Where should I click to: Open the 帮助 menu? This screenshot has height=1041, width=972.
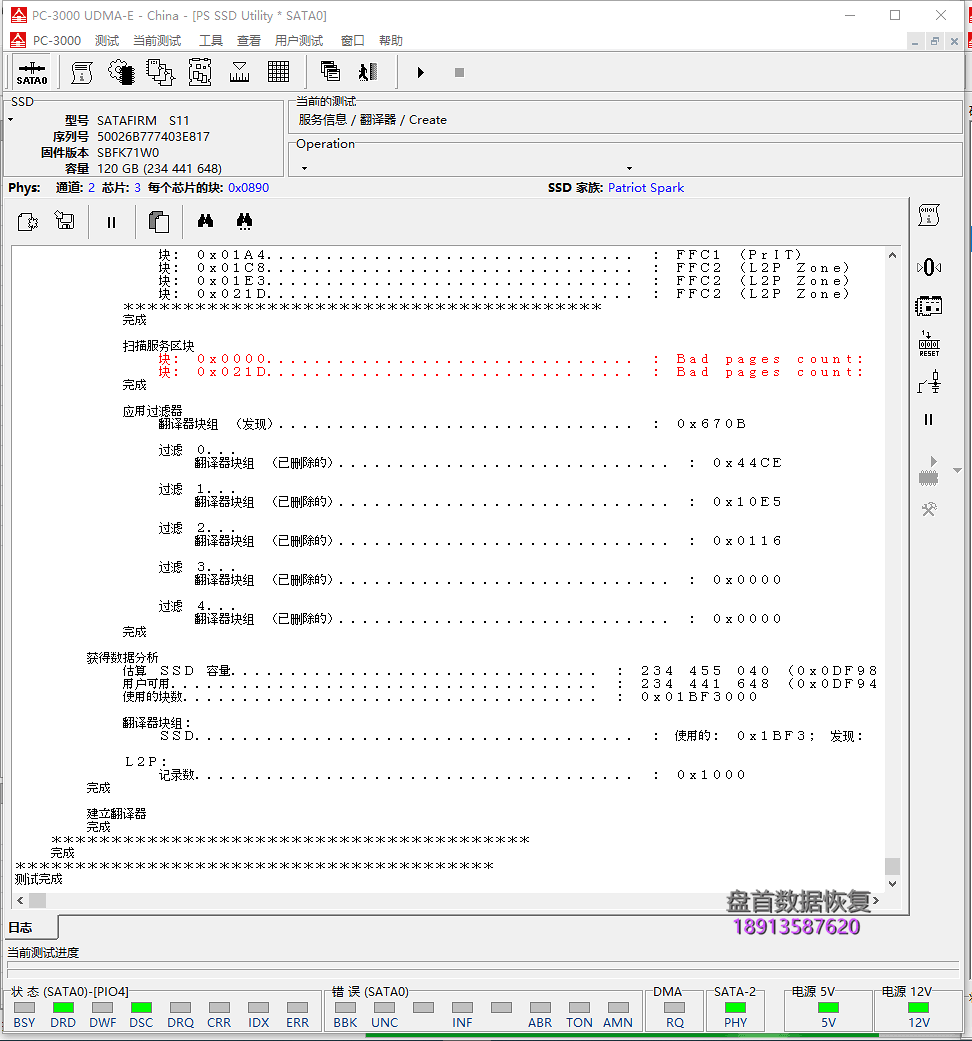[x=391, y=40]
